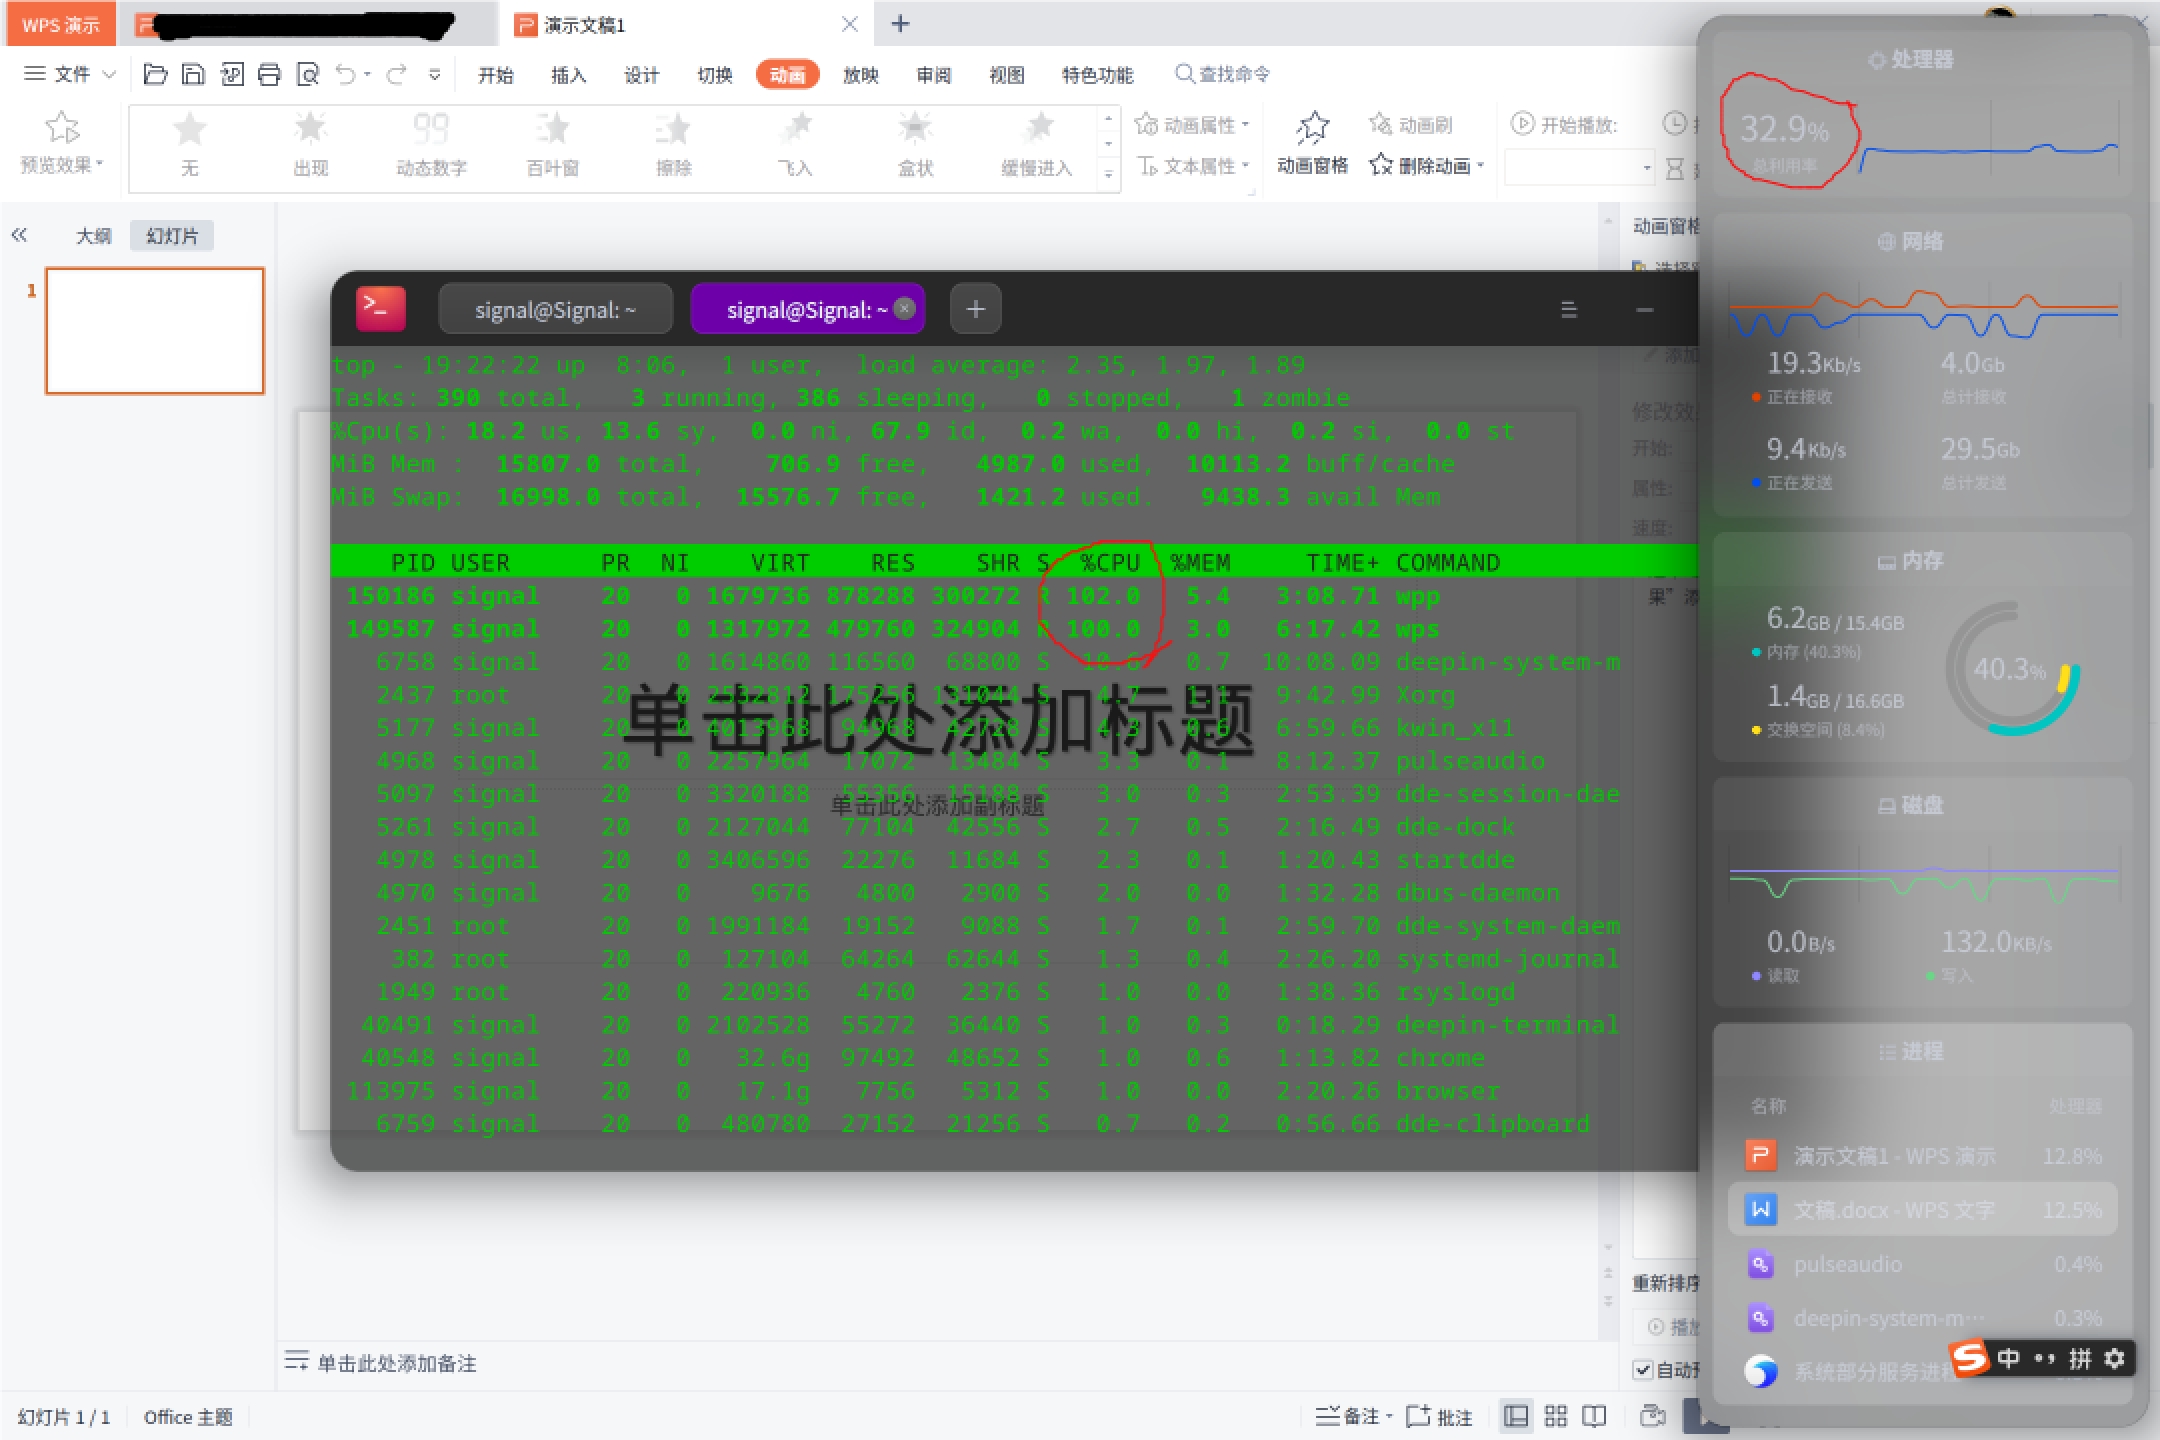Toggle Chinese/English input via 中 indicator
The height and width of the screenshot is (1440, 2160).
2007,1358
